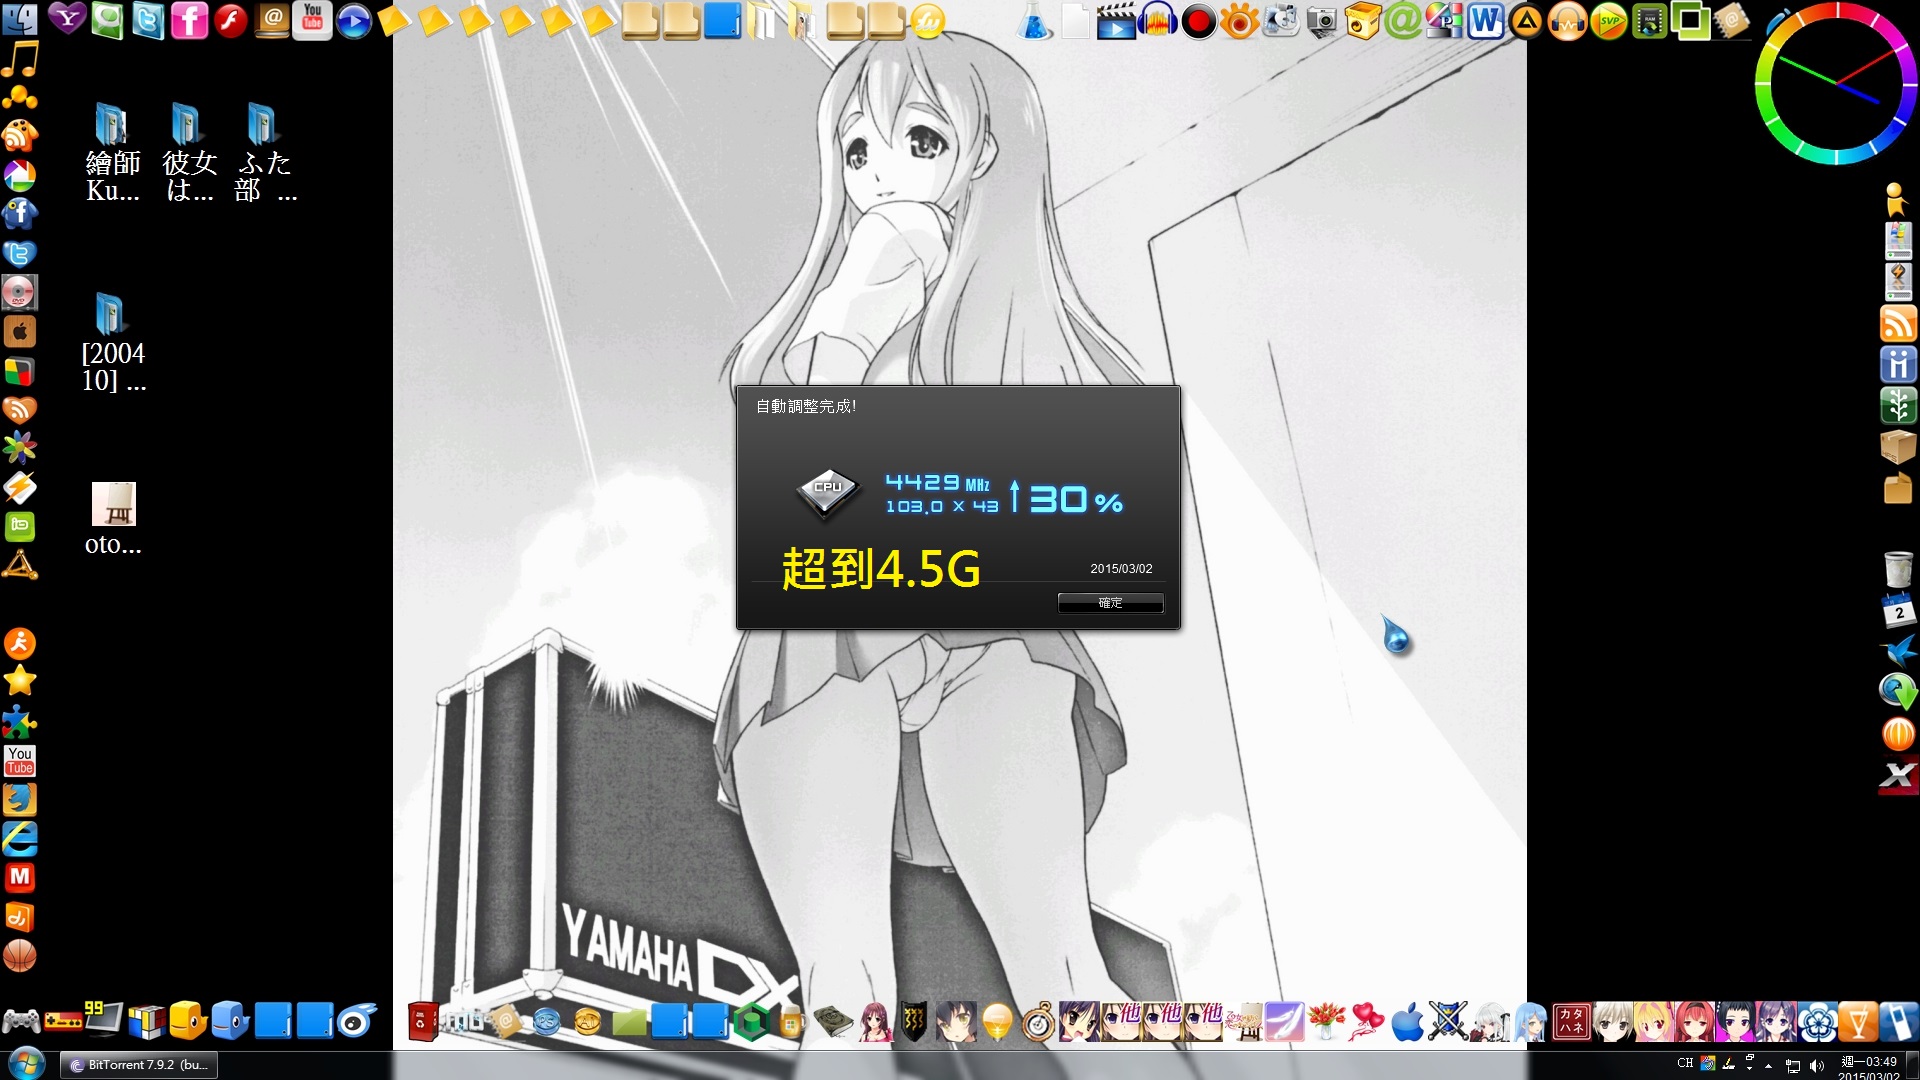This screenshot has height=1080, width=1920.
Task: Open the AIMP orange triangle icon
Action: point(1526,21)
